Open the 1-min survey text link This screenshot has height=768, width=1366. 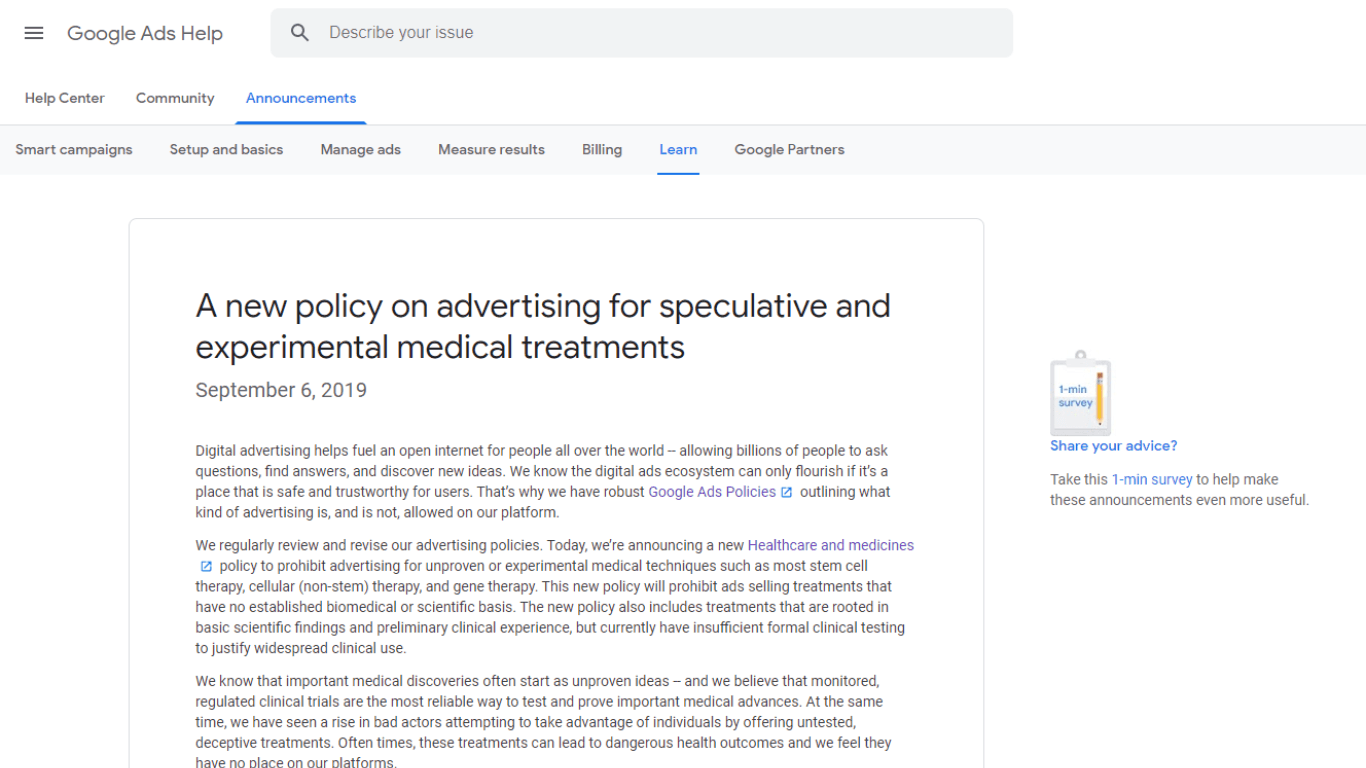1152,480
